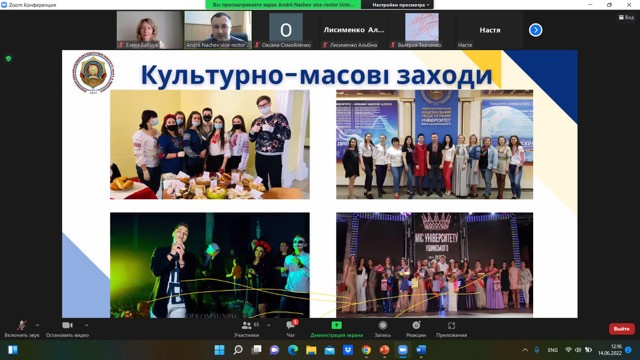Image resolution: width=640 pixels, height=360 pixels.
Task: Select Andrii Nachev video thumbnail
Action: point(218,30)
